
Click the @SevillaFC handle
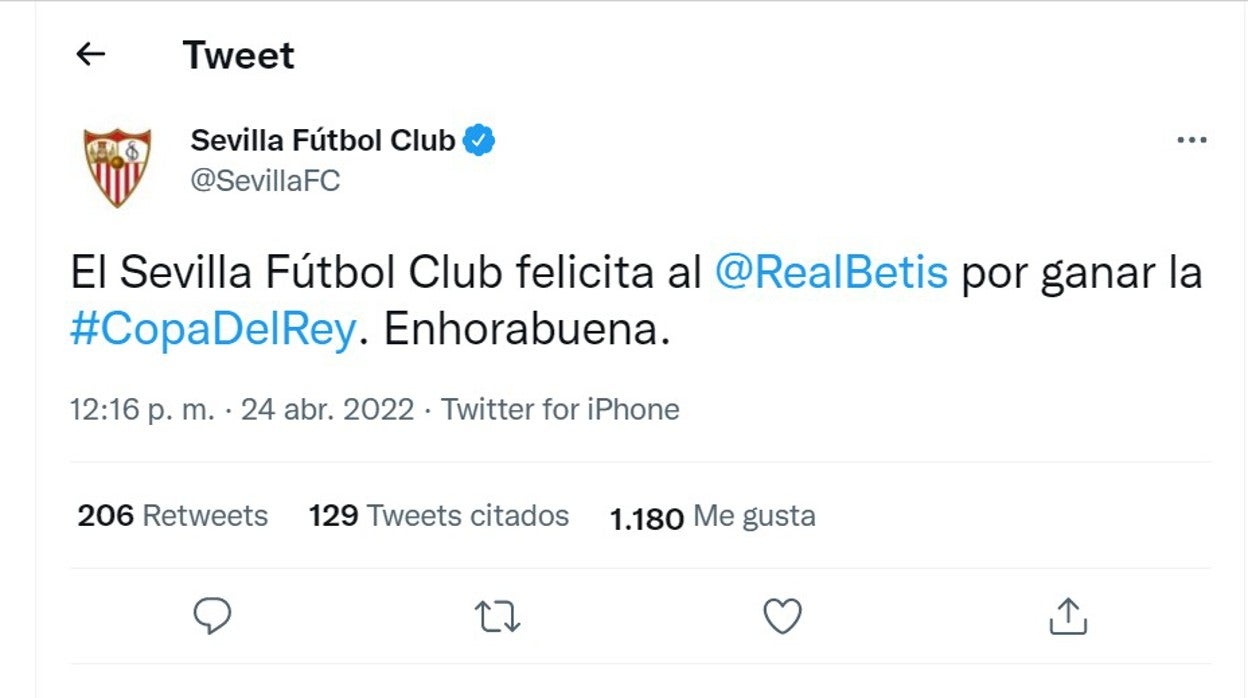[264, 179]
